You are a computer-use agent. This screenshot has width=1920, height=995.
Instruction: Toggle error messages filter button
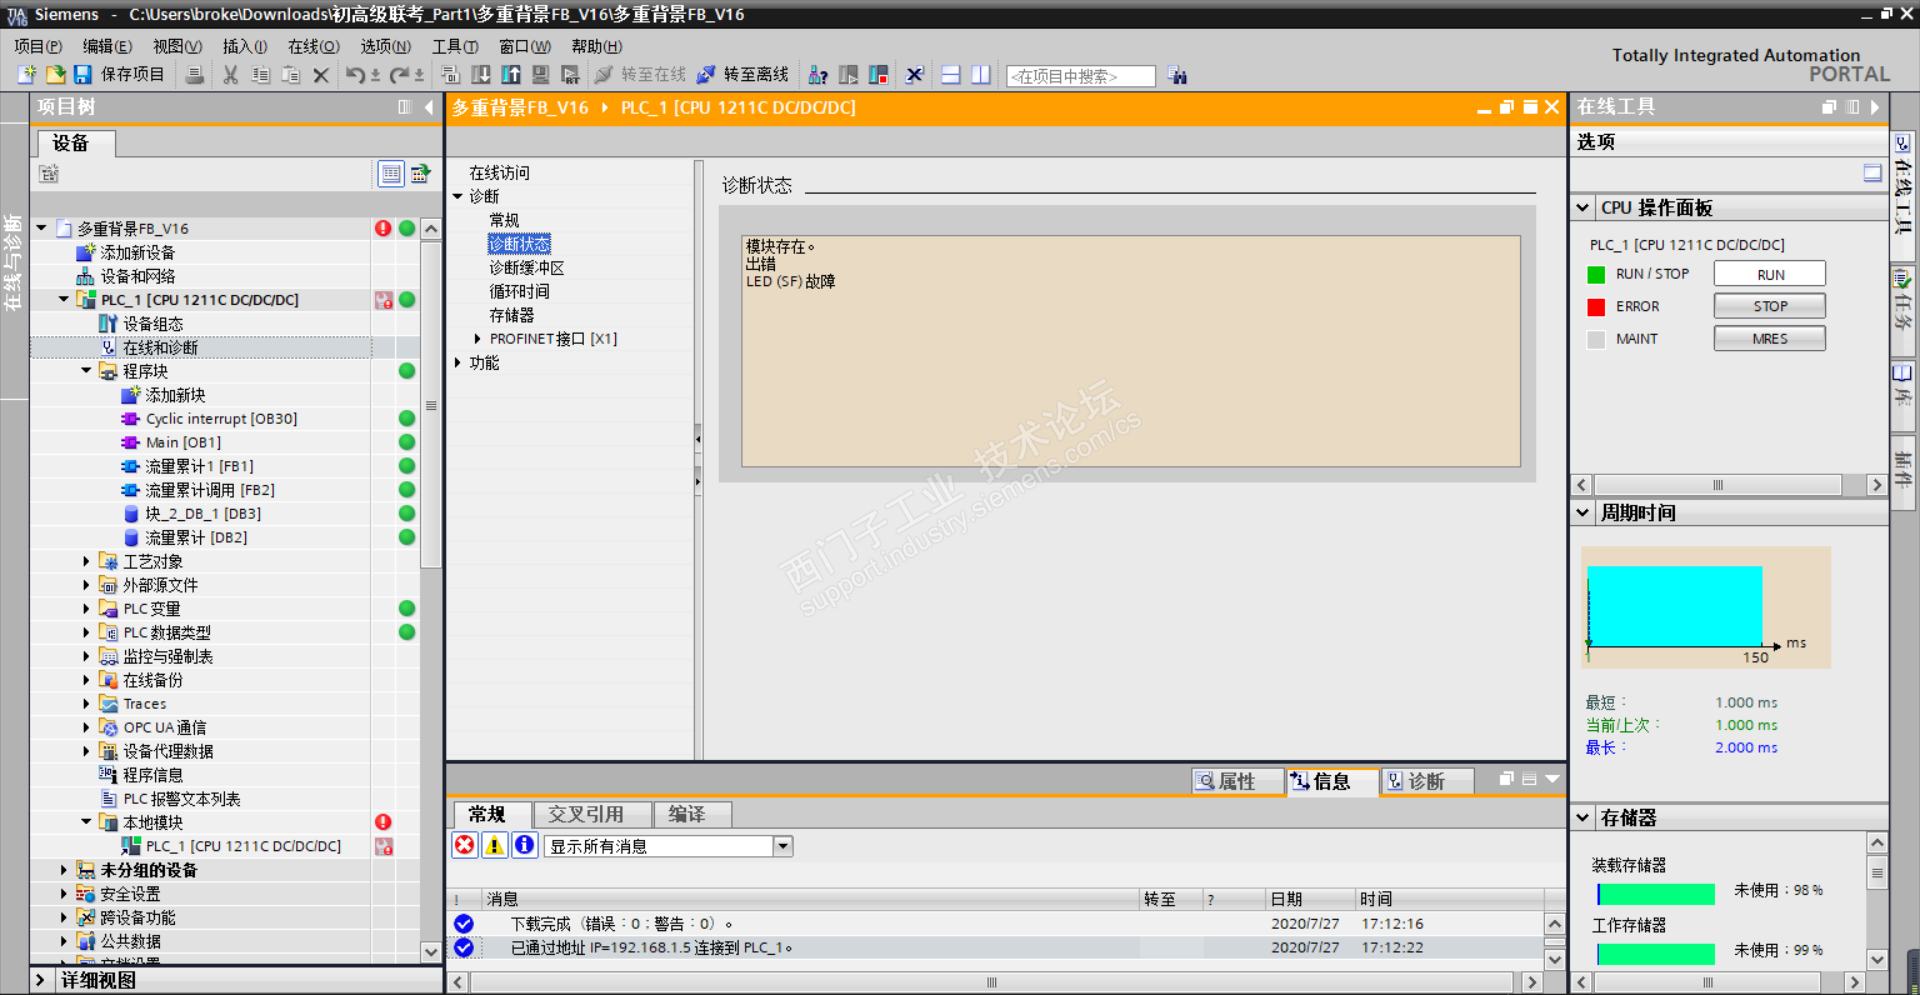click(x=465, y=846)
